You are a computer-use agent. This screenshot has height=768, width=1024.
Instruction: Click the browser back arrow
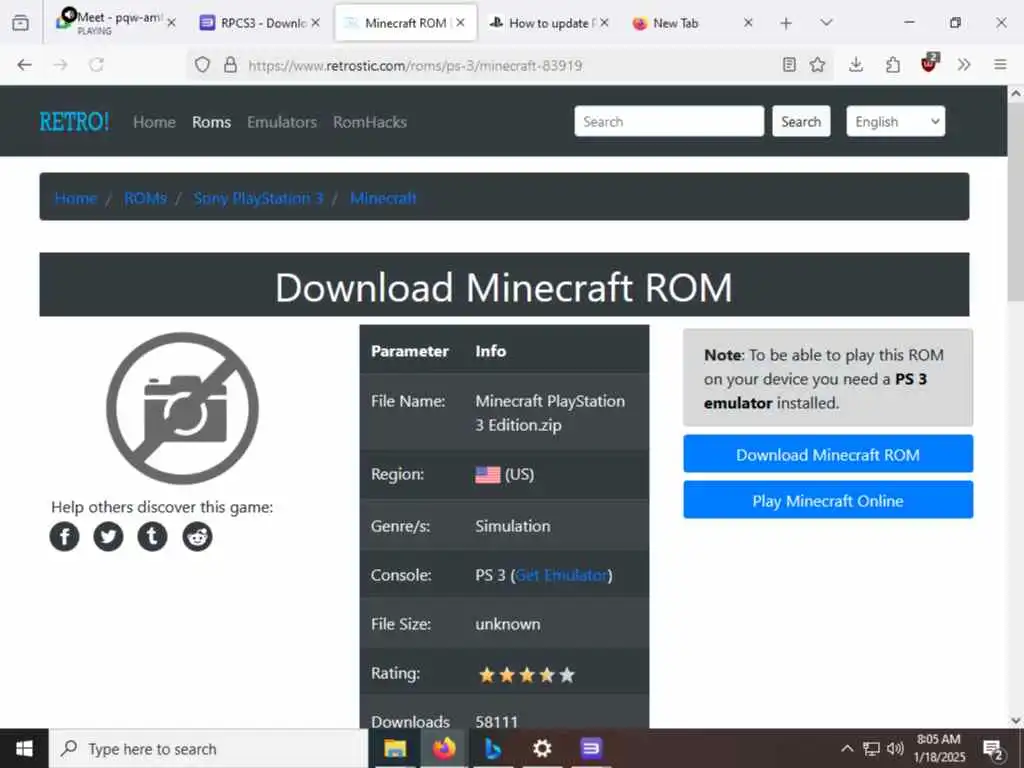[25, 65]
